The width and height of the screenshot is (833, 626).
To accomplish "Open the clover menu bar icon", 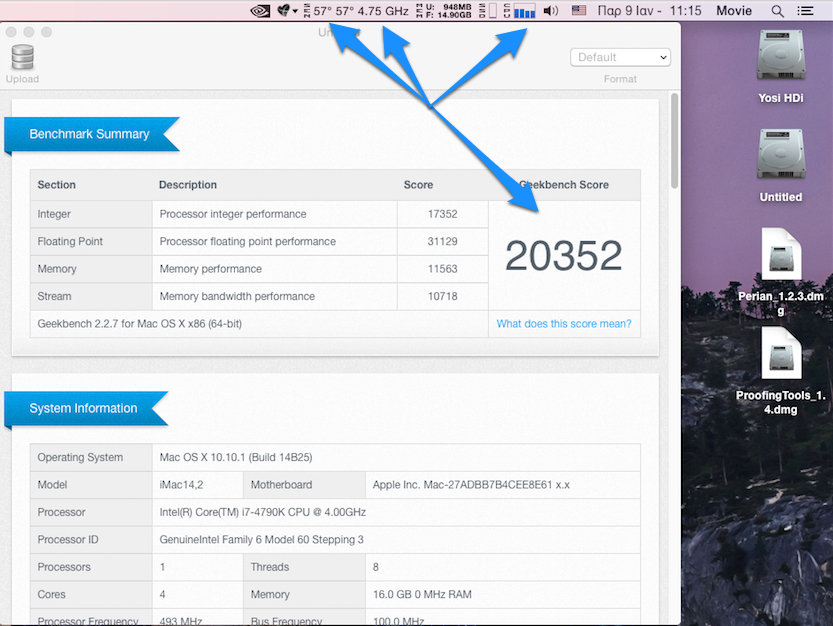I will pyautogui.click(x=287, y=11).
